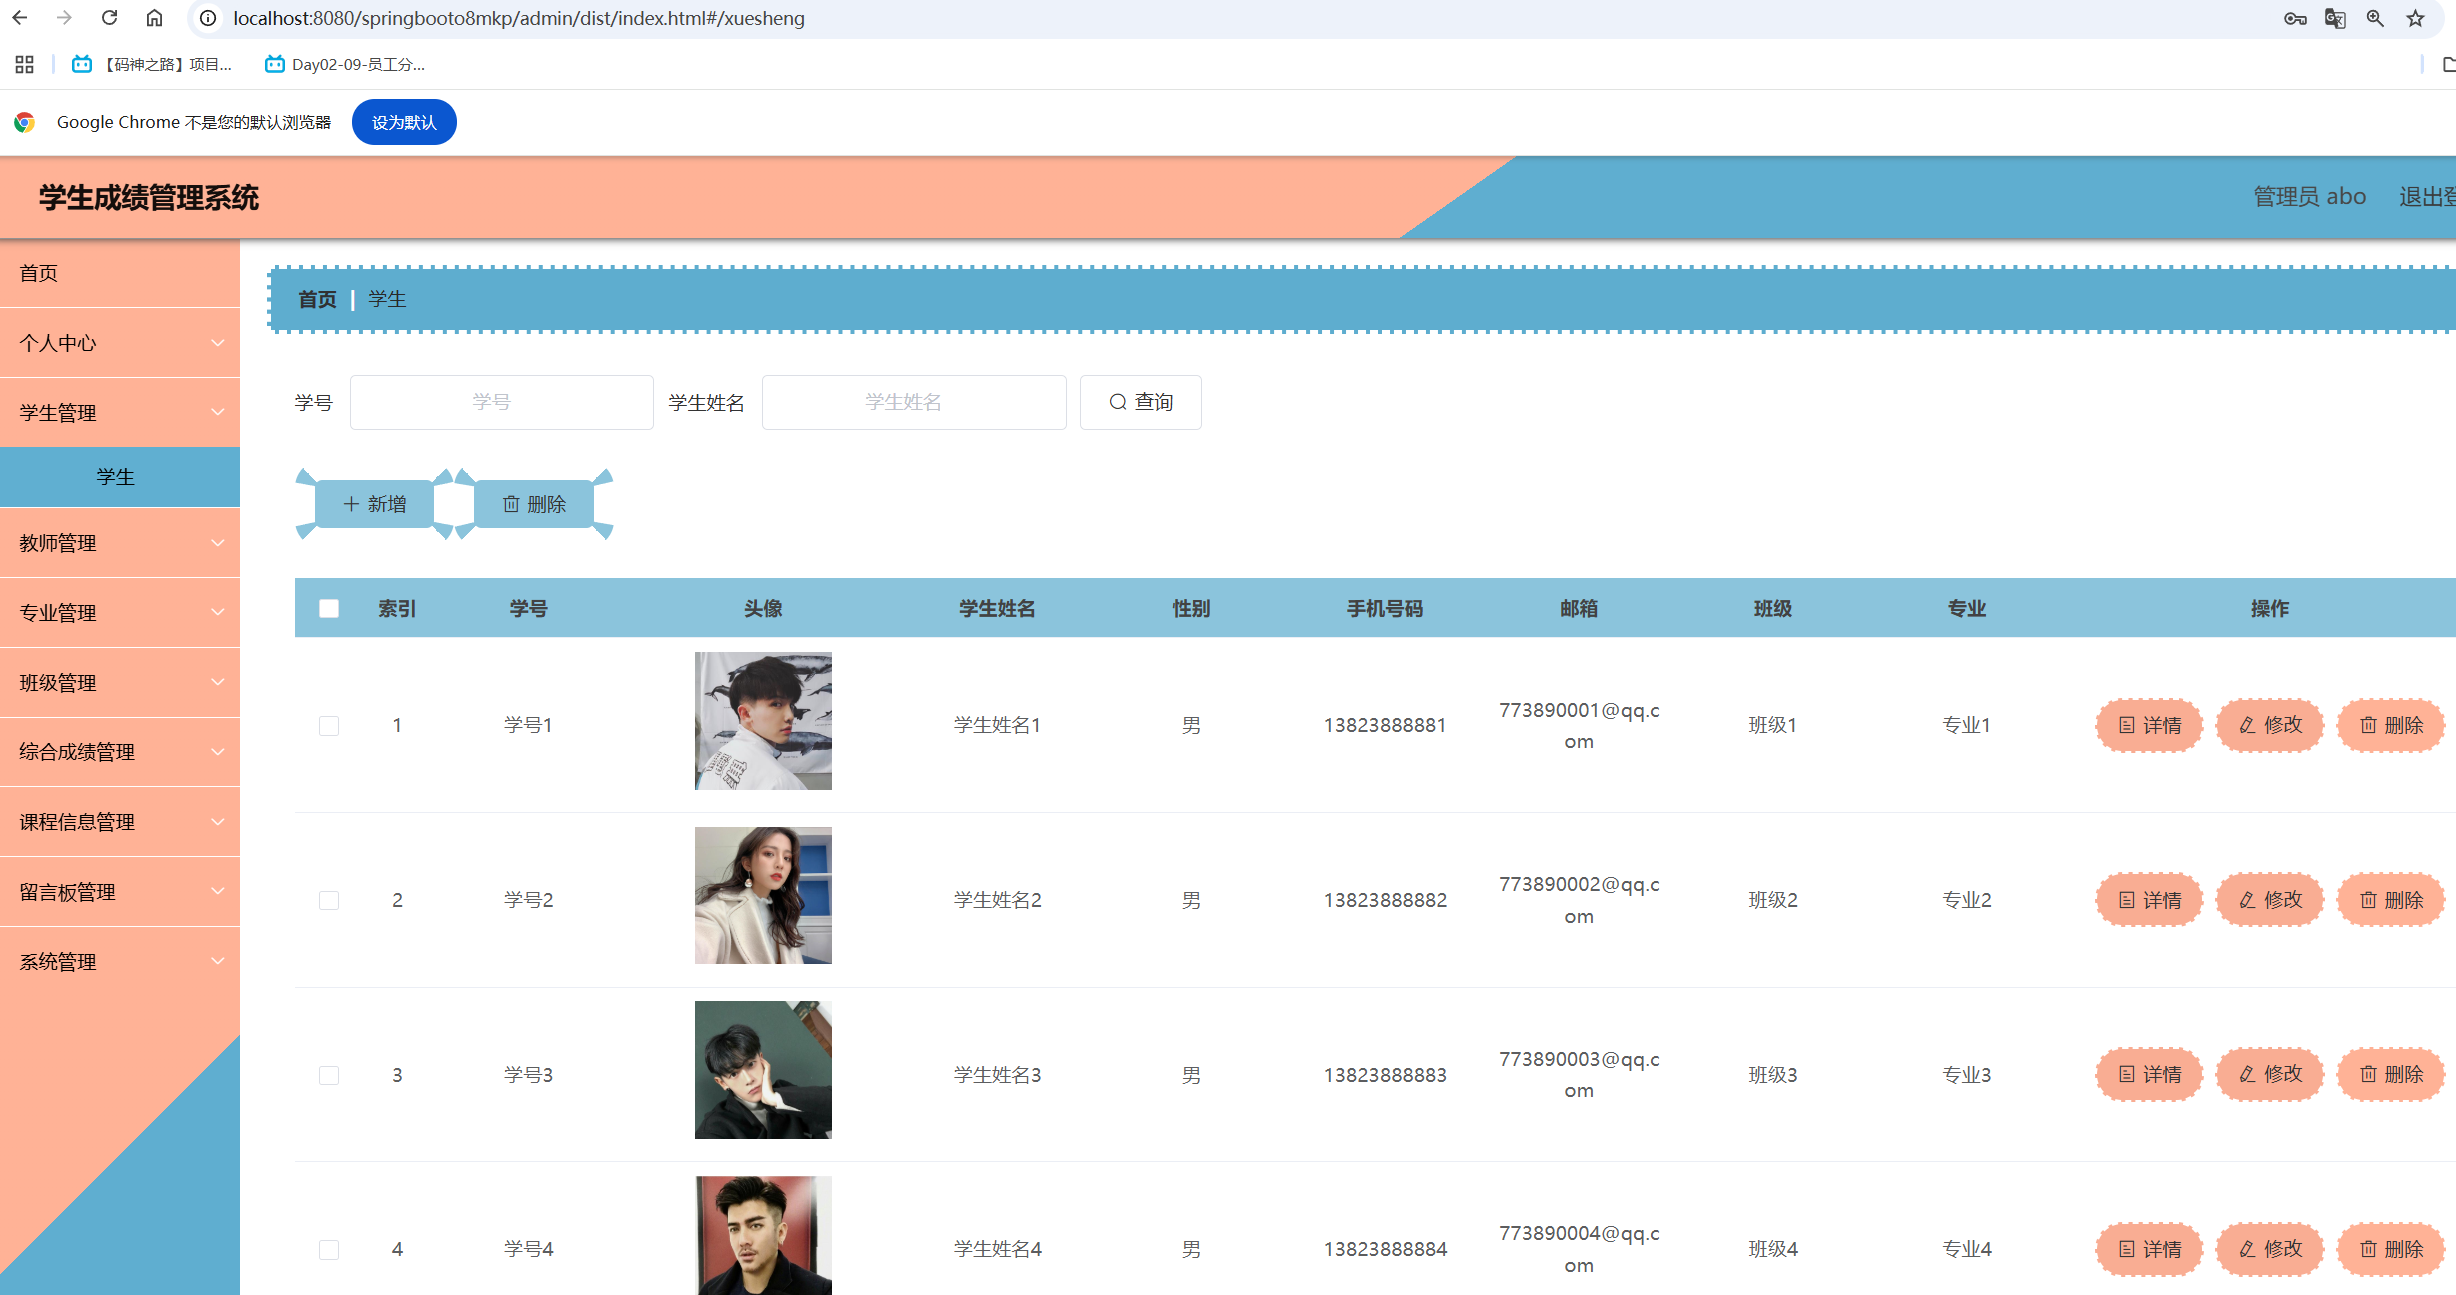Check the checkbox for row 学号3
This screenshot has height=1295, width=2456.
pos(329,1075)
